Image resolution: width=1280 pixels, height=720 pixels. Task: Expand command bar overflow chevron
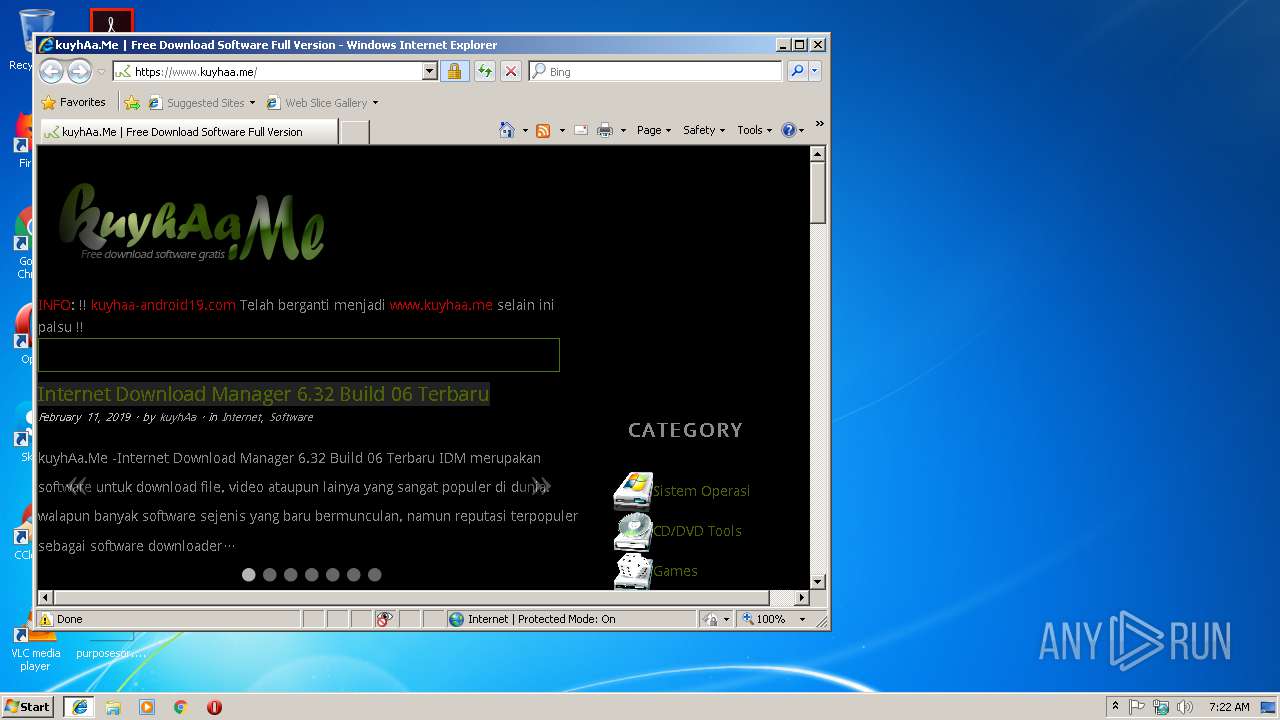(819, 124)
